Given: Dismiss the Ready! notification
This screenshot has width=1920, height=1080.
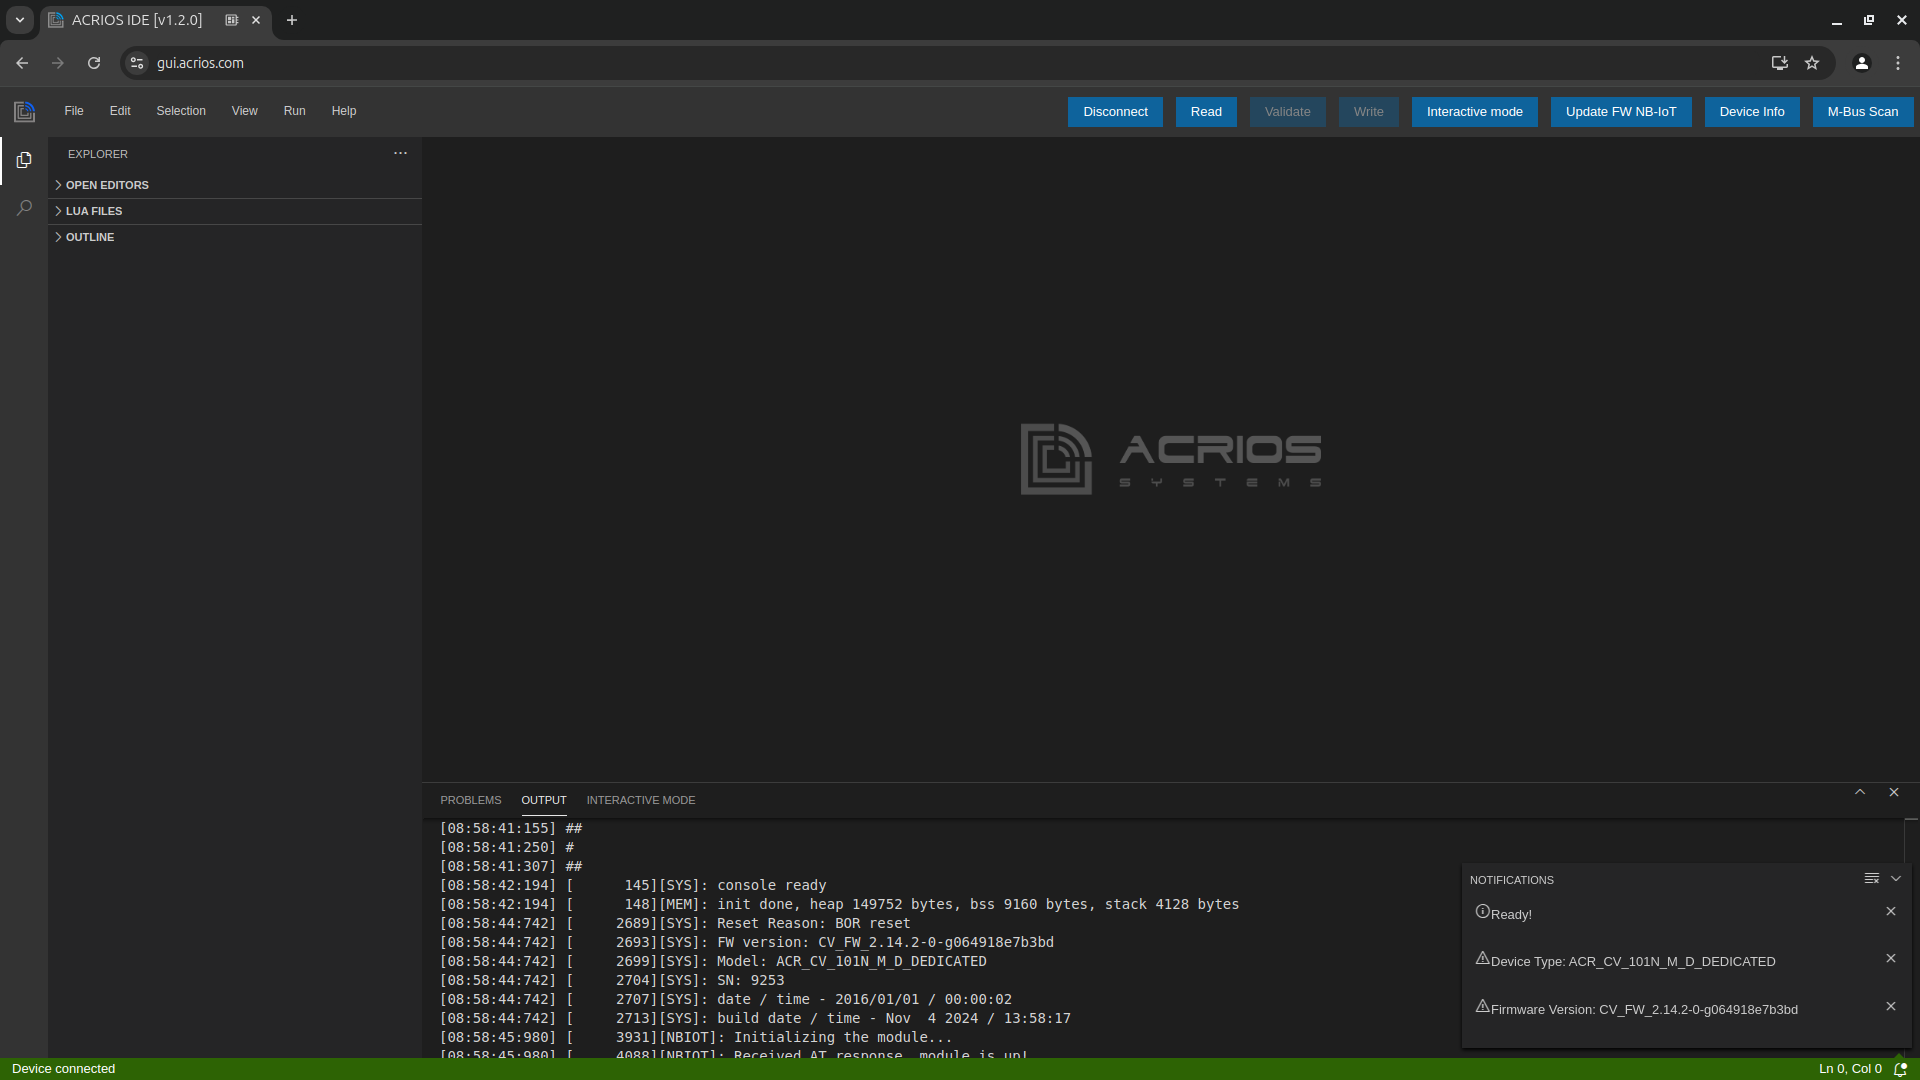Looking at the screenshot, I should 1891,911.
